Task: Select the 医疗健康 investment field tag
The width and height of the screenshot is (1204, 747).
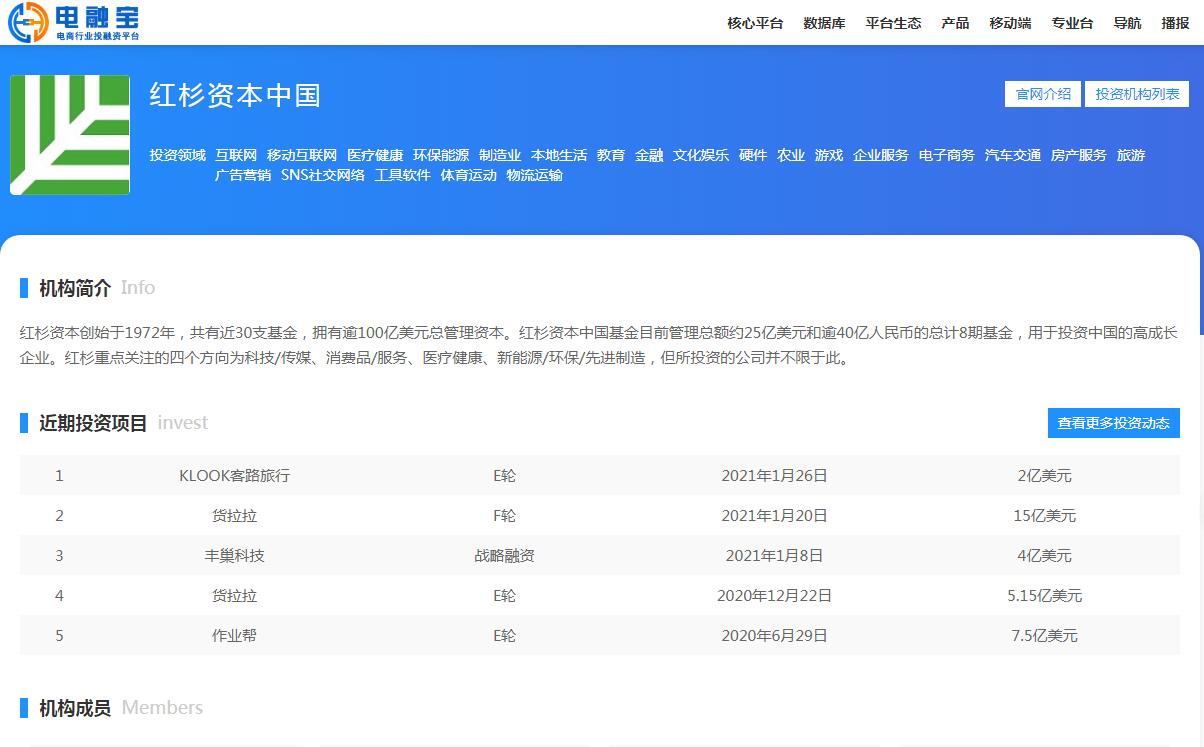Action: tap(375, 155)
